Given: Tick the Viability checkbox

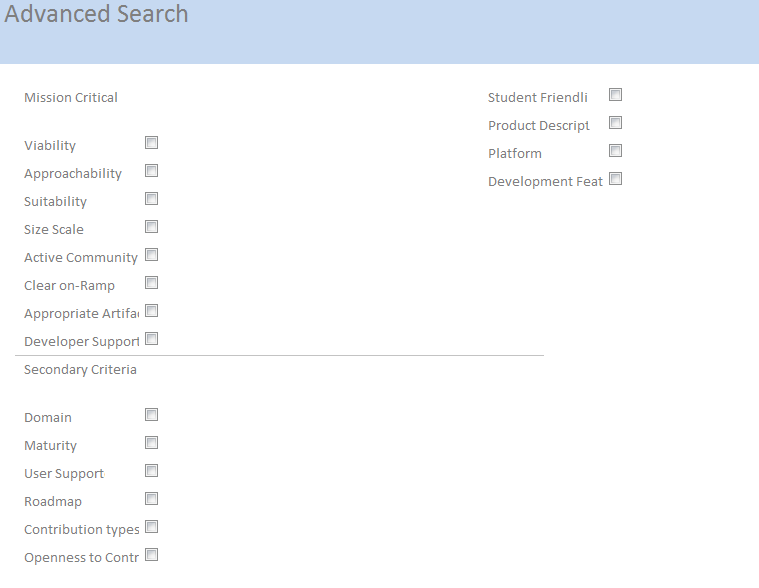Looking at the screenshot, I should (x=152, y=143).
